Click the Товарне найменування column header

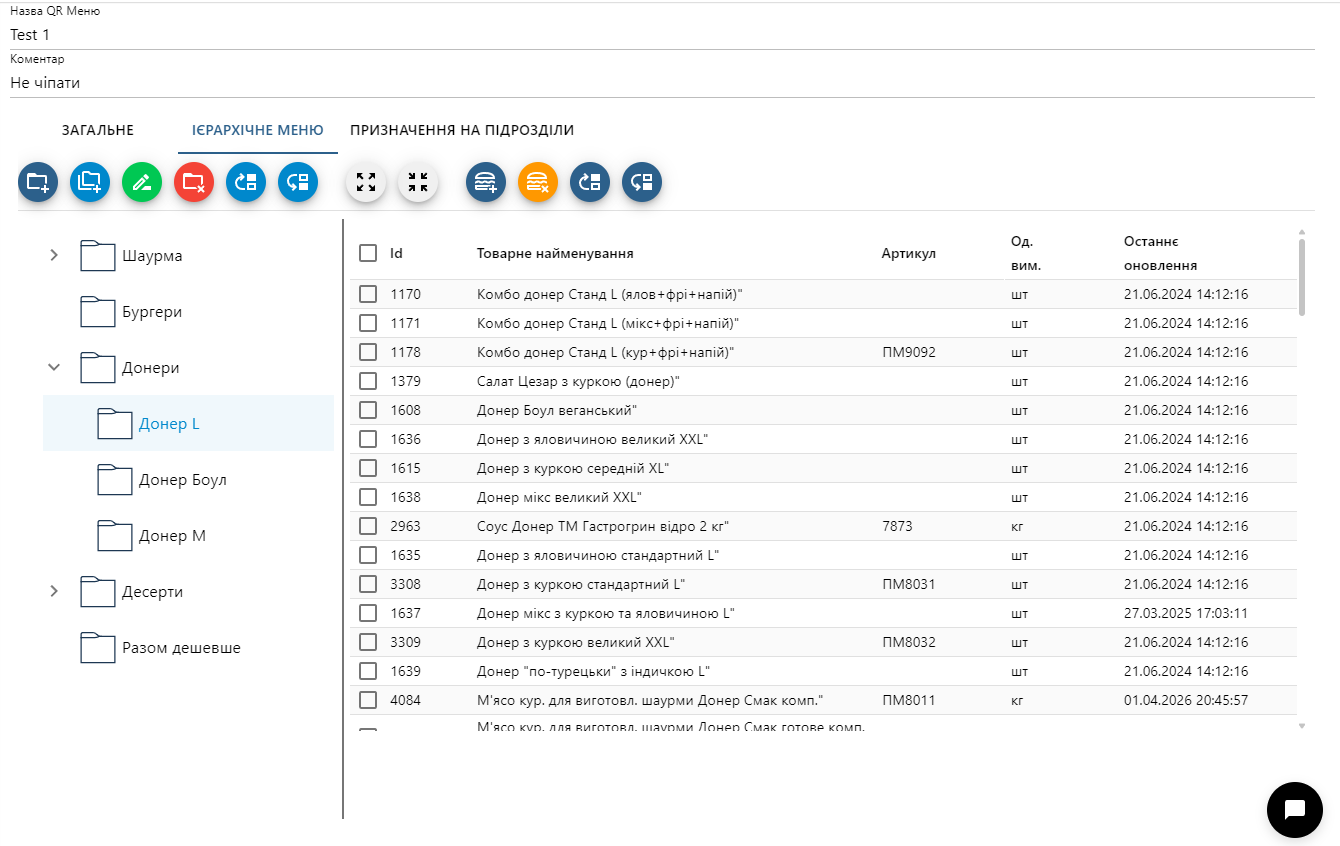point(555,254)
